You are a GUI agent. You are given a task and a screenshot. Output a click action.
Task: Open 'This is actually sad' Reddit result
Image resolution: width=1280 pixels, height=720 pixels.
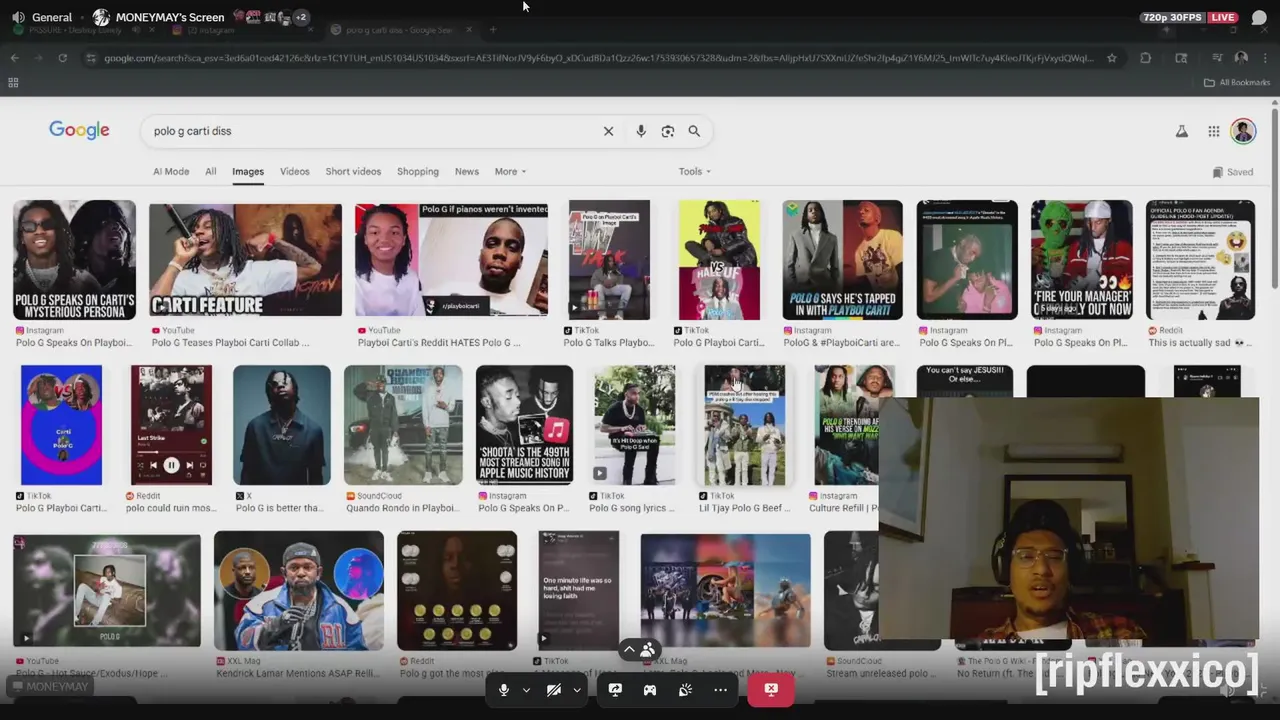pos(1197,343)
